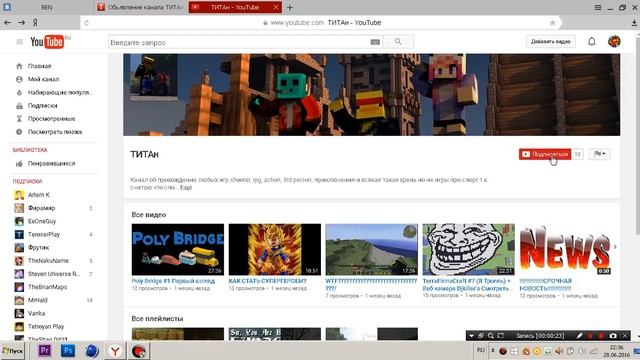Click the Yandex Я home button

point(35,23)
